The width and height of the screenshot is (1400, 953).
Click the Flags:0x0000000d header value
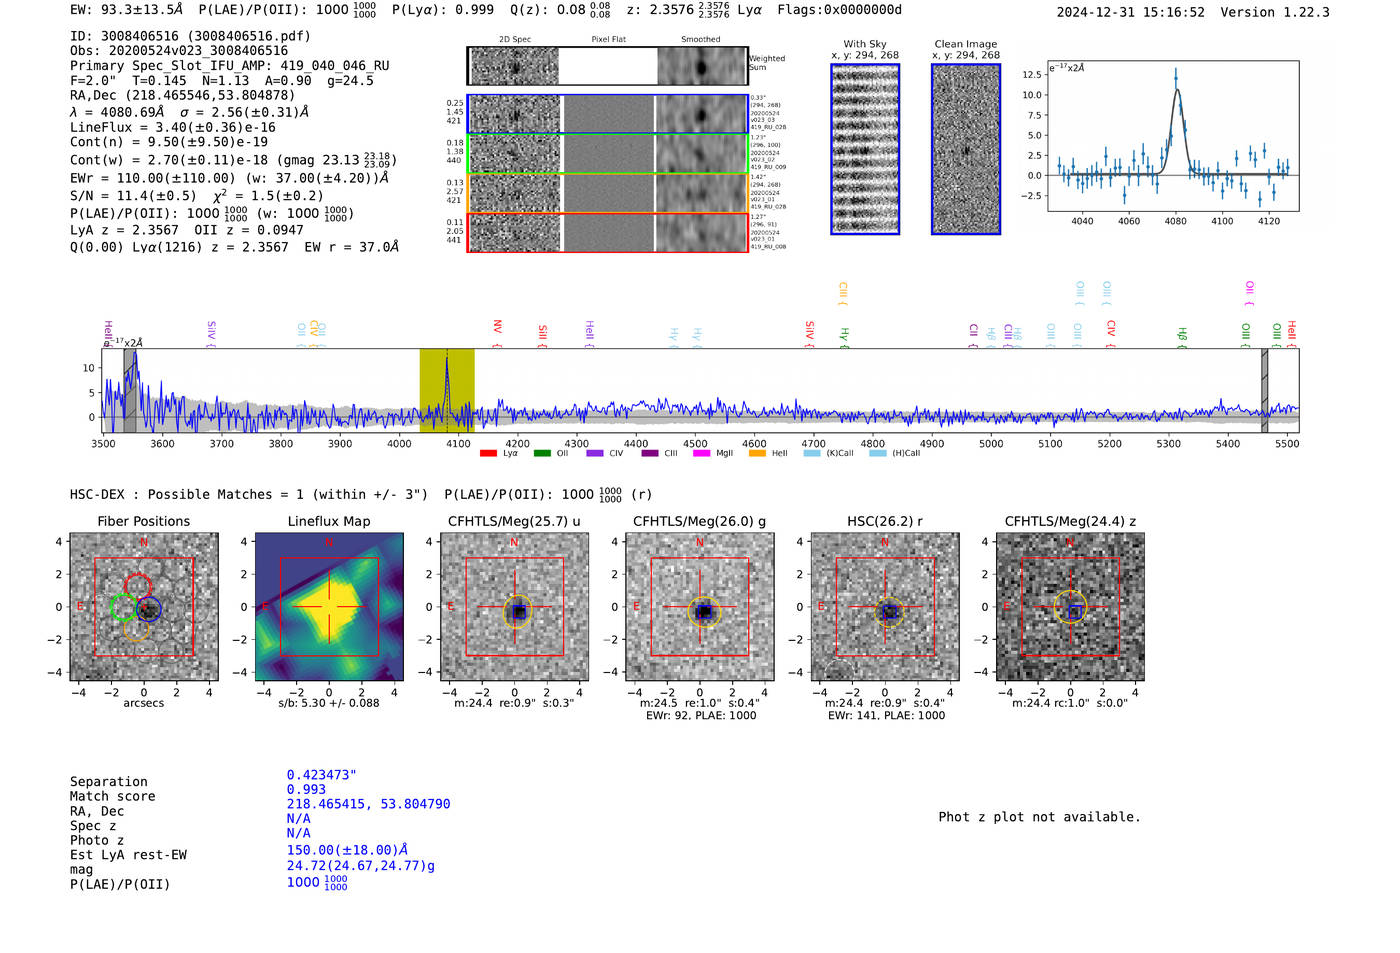tap(839, 10)
